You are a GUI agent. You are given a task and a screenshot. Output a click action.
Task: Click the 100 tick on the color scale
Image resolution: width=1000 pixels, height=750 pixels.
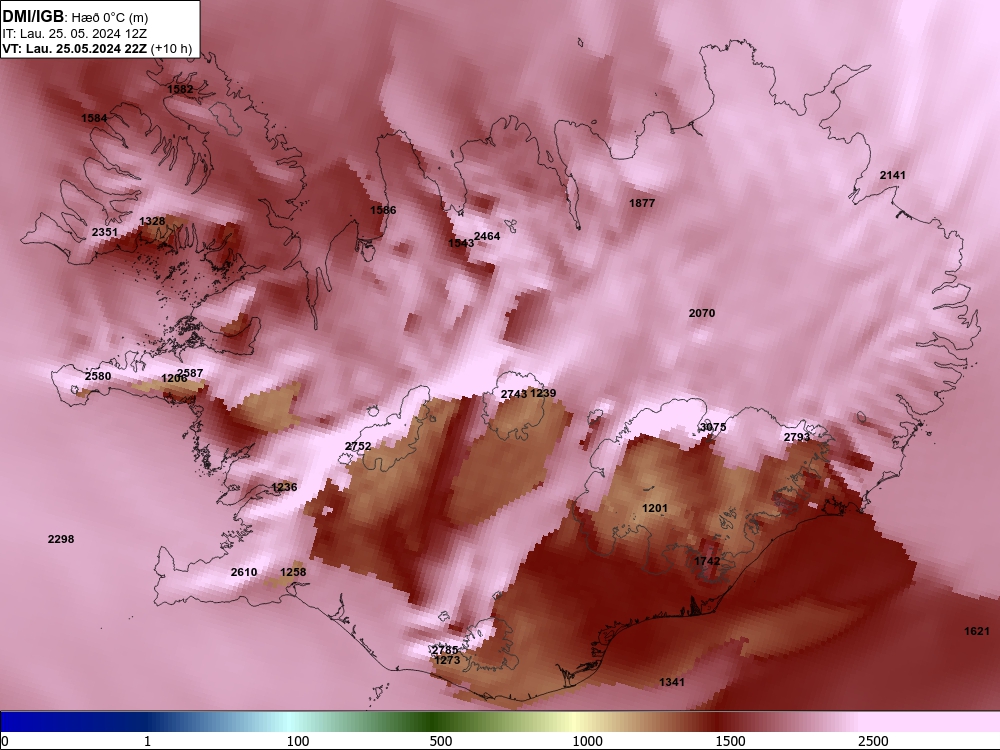tap(298, 741)
